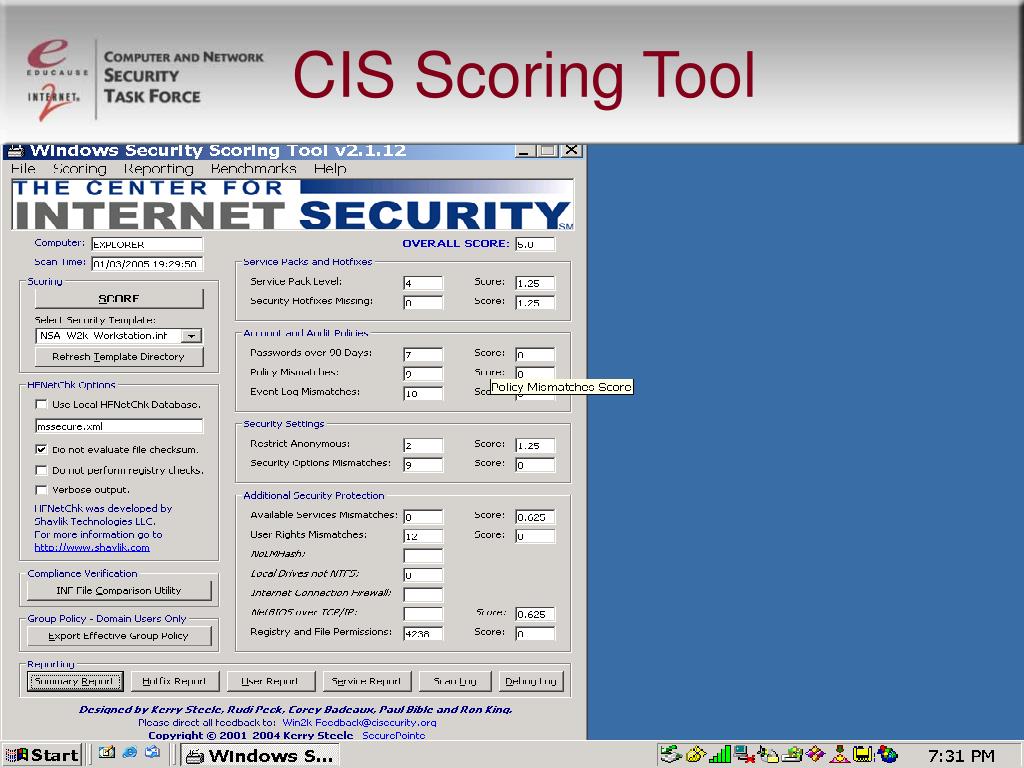The width and height of the screenshot is (1024, 768).
Task: Launch Internet Explorer from quick launch
Action: click(129, 752)
